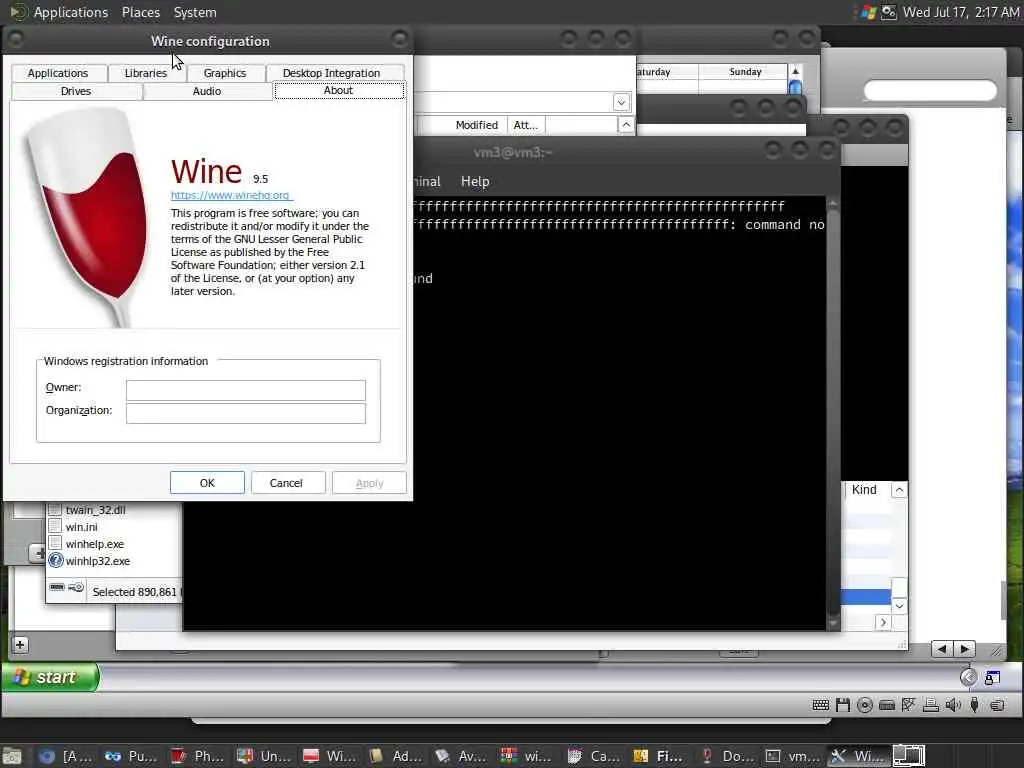Click the calendar scrollbar up arrow
Viewport: 1024px width, 768px height.
click(x=795, y=71)
